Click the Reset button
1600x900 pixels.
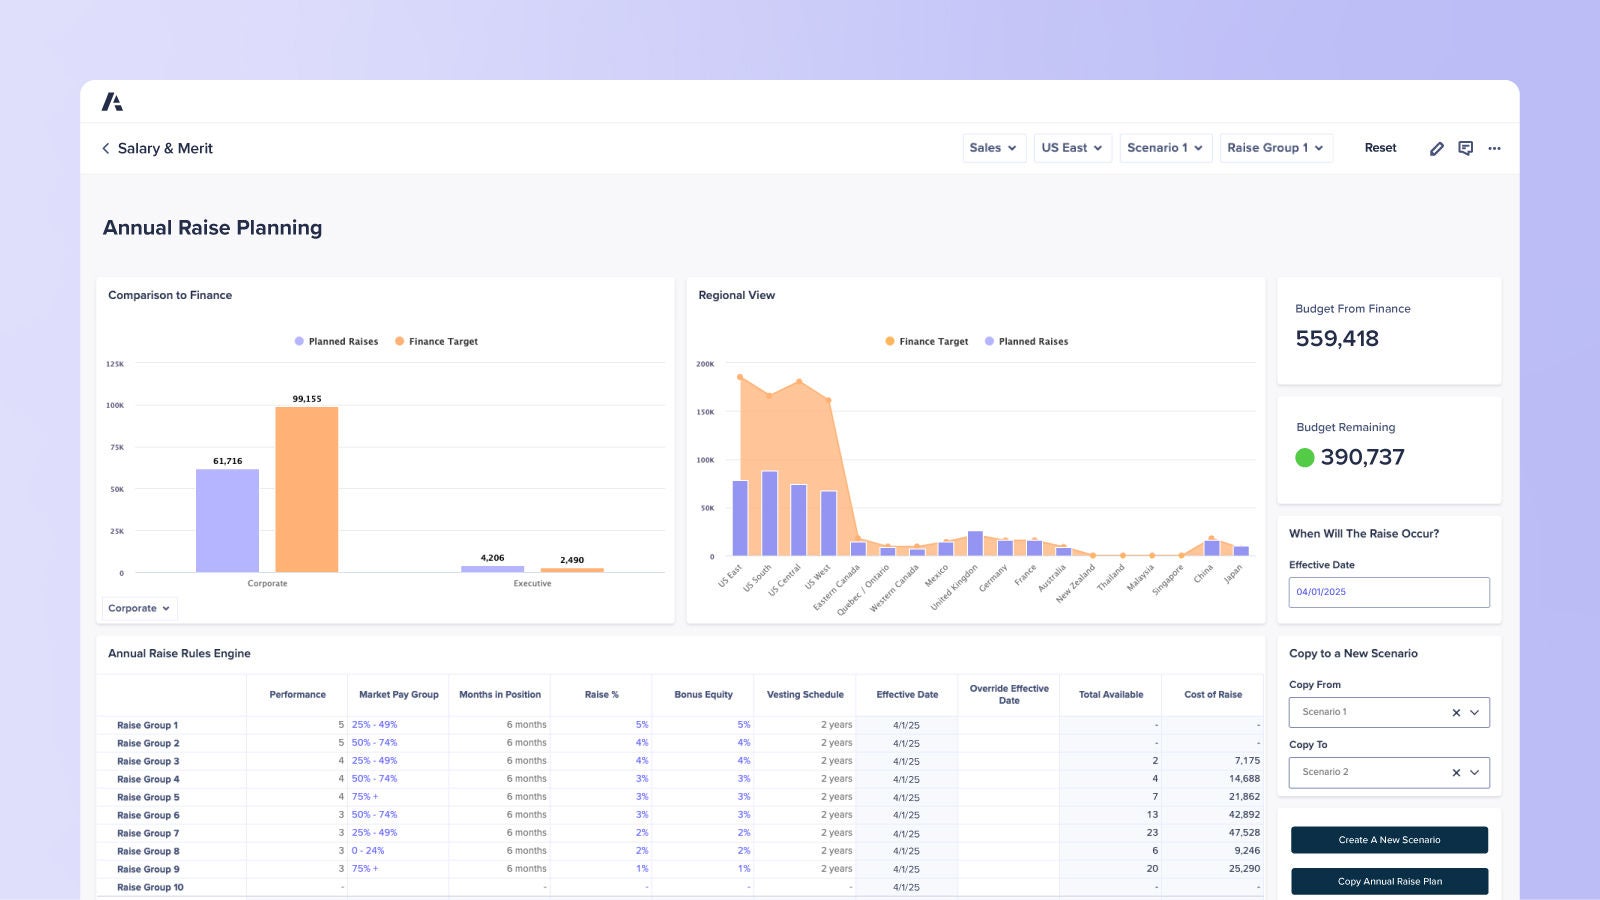click(x=1380, y=147)
